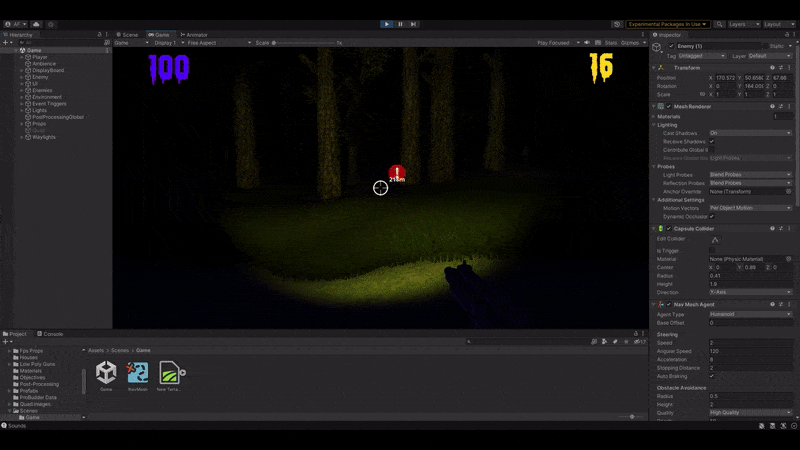
Task: Open the Layer dropdown Default
Action: coord(769,56)
